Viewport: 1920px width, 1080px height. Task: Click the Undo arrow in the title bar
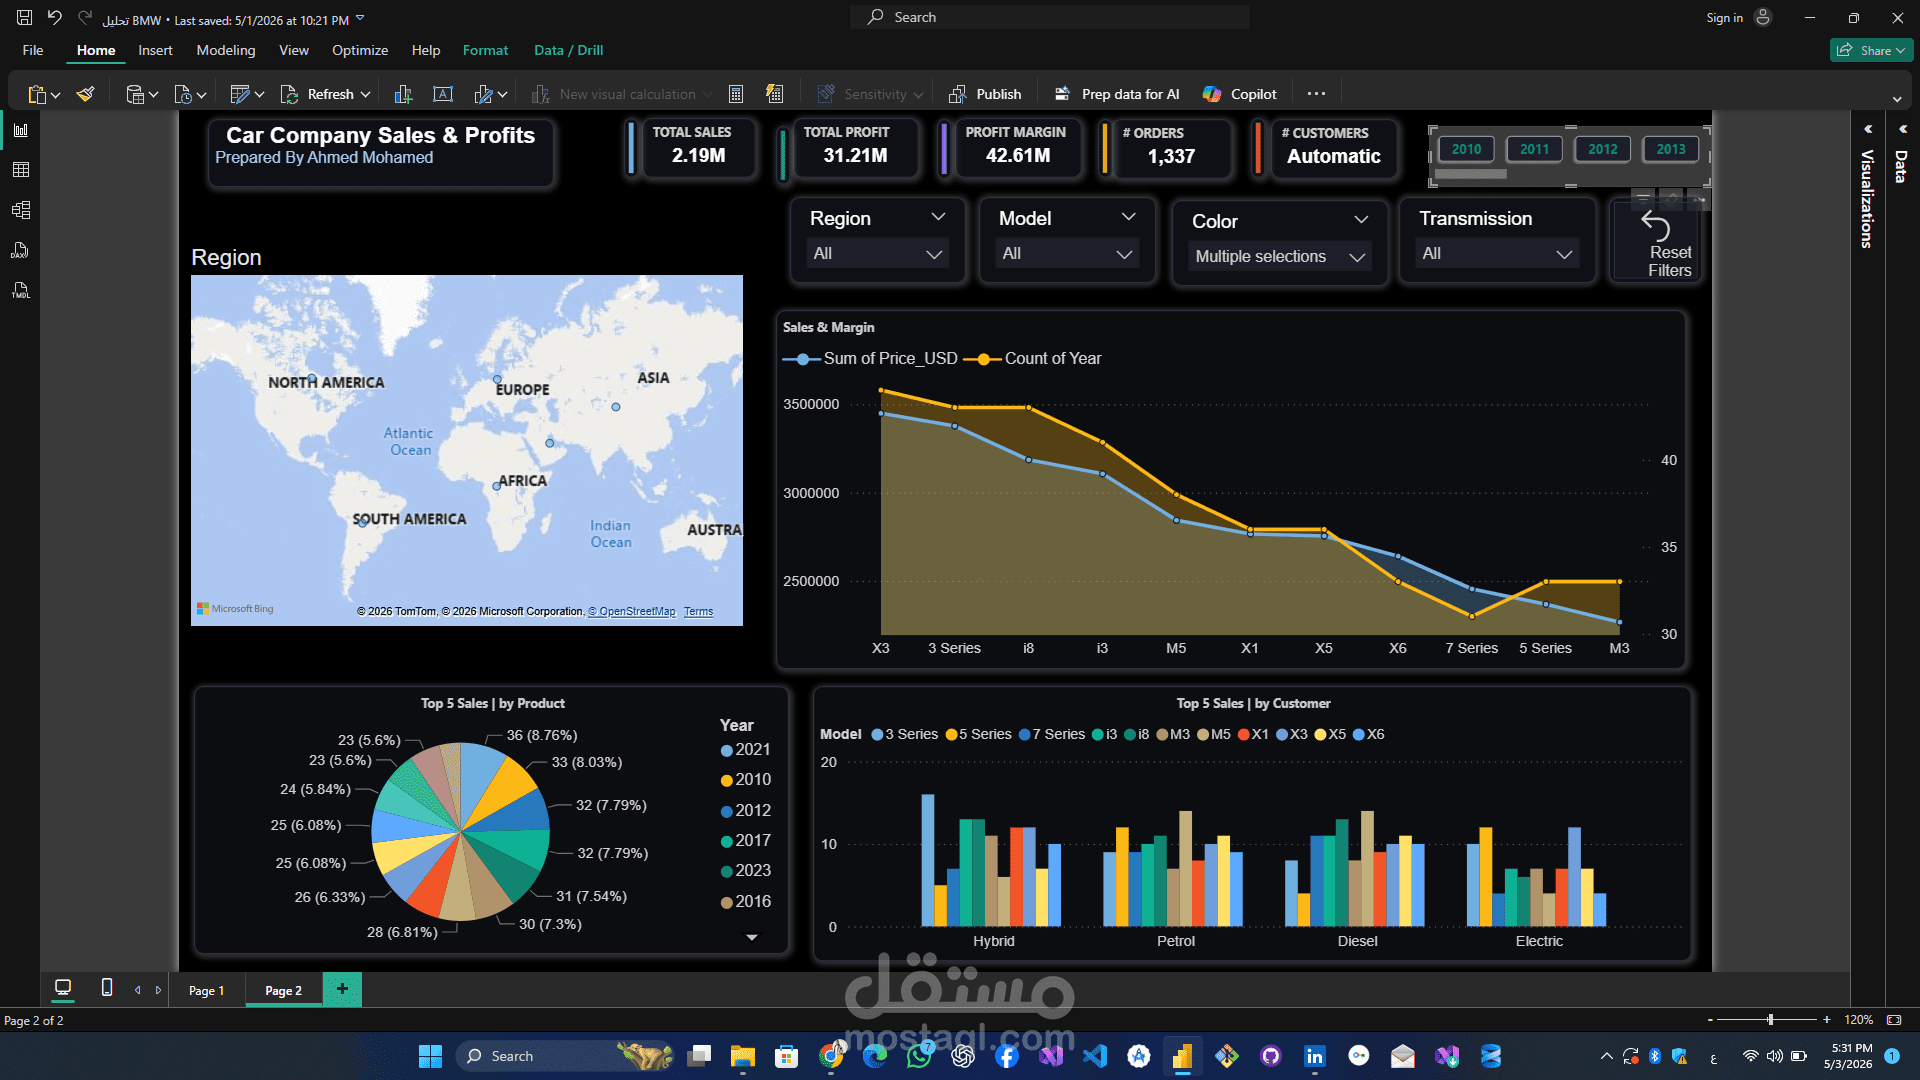[55, 18]
